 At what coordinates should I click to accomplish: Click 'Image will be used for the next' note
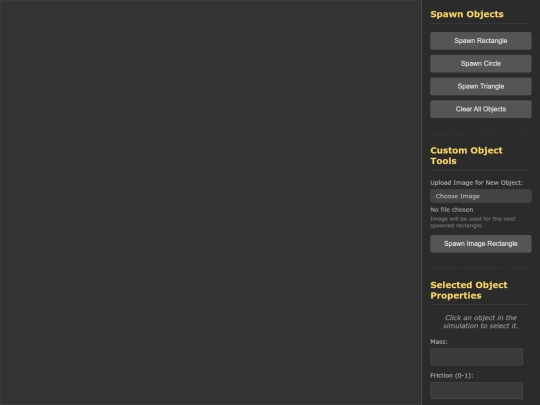coord(472,222)
